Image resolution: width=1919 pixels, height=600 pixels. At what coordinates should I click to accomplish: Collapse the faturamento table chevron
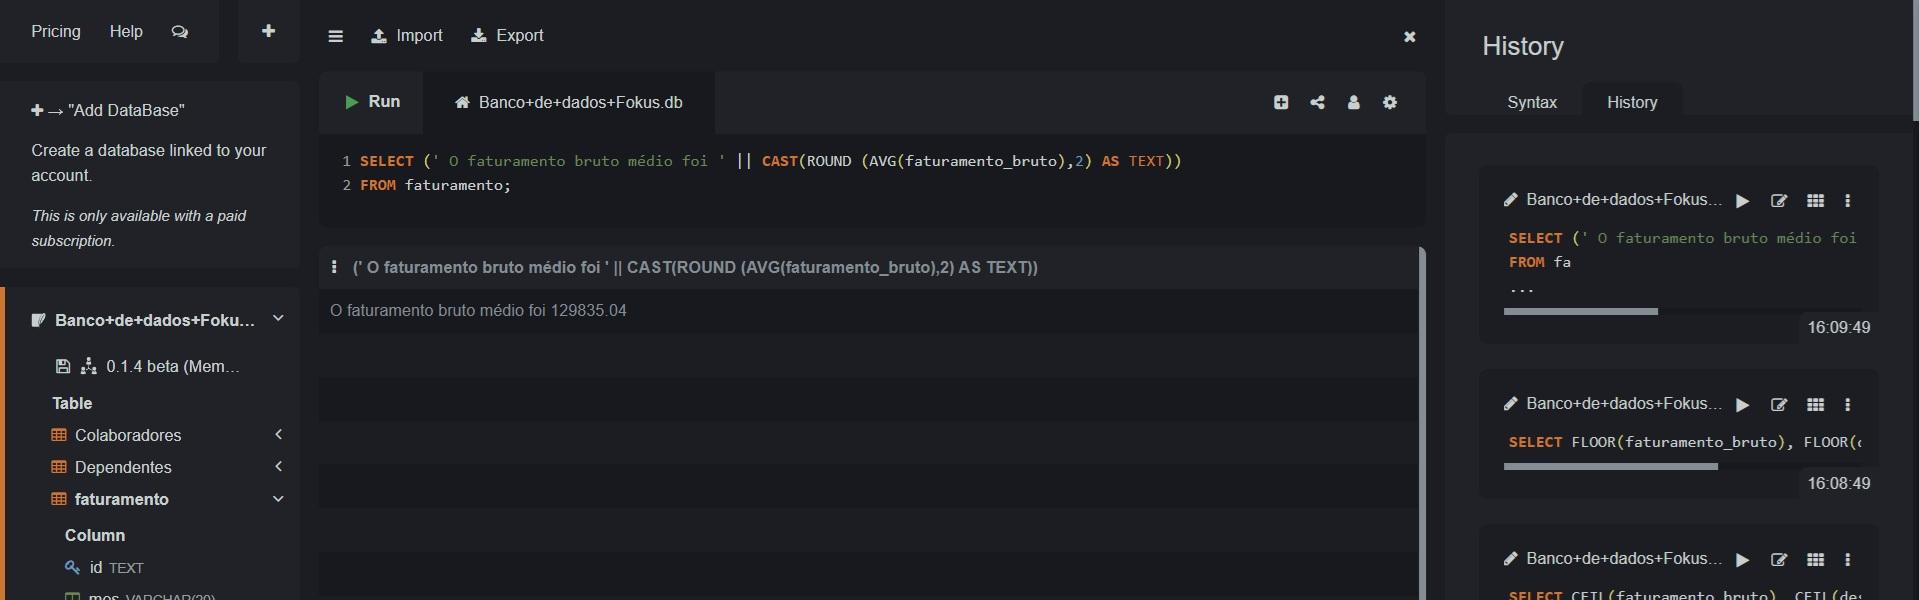278,499
